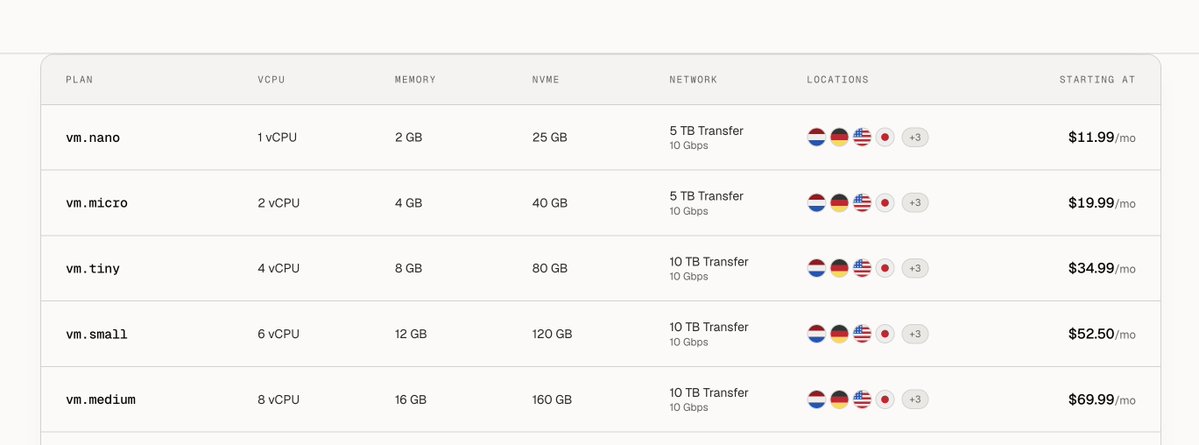Click 10 TB Transfer in vm.tiny row
The image size is (1199, 445).
pyautogui.click(x=709, y=261)
